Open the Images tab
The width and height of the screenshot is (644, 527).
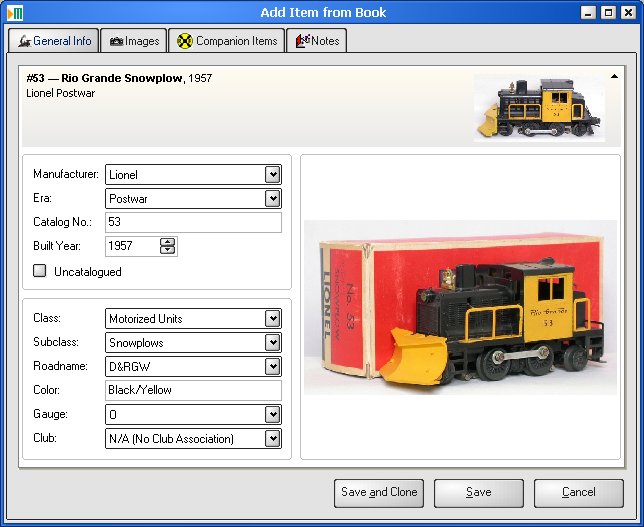coord(133,41)
